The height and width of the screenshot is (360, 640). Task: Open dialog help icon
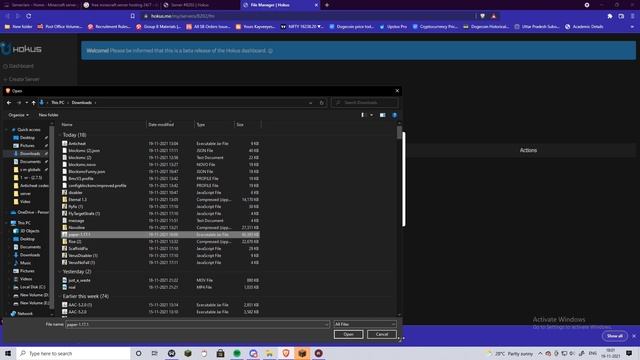coord(395,115)
